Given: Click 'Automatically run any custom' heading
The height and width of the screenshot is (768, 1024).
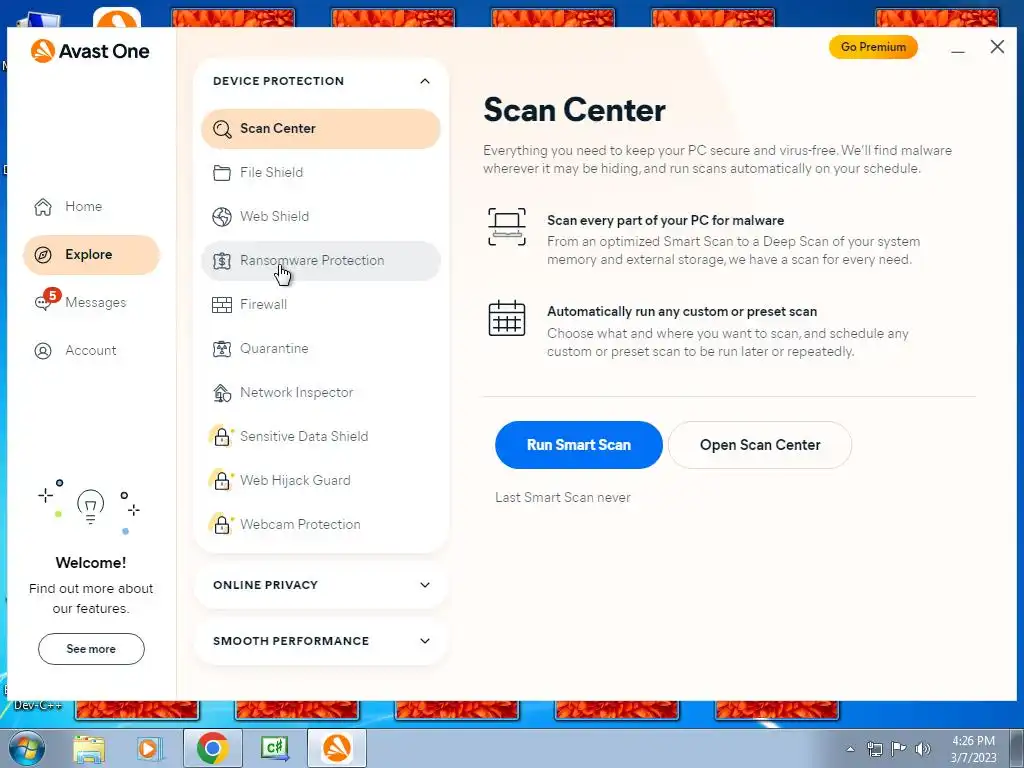Looking at the screenshot, I should [682, 312].
